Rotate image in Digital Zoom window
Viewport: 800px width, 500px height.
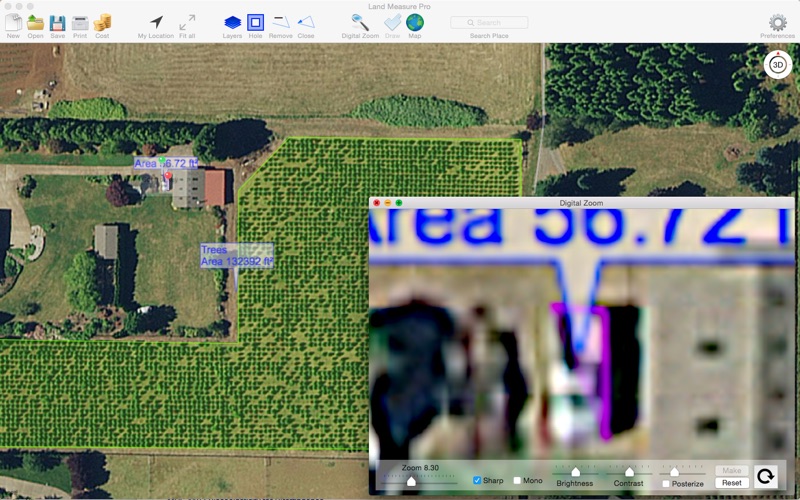(x=765, y=477)
